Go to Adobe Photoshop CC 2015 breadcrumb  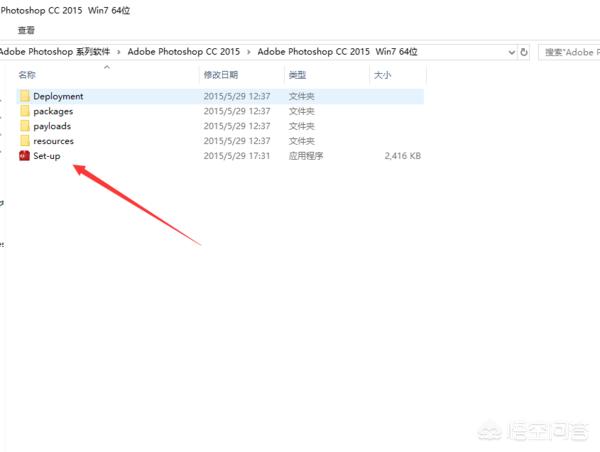184,52
